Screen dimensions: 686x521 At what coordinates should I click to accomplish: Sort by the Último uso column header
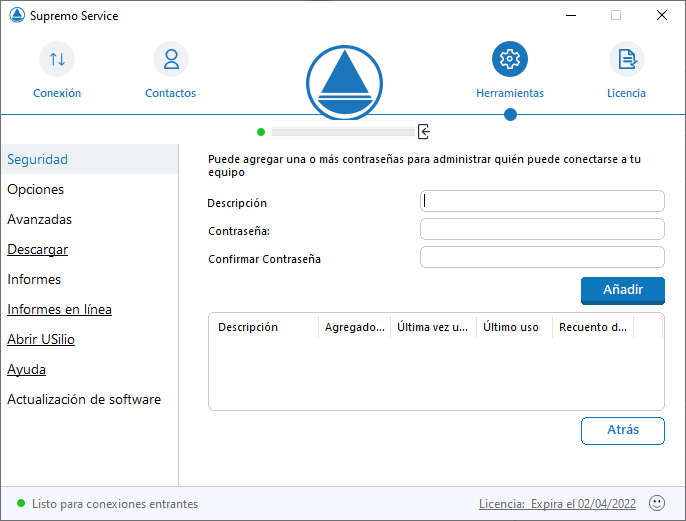click(x=514, y=327)
